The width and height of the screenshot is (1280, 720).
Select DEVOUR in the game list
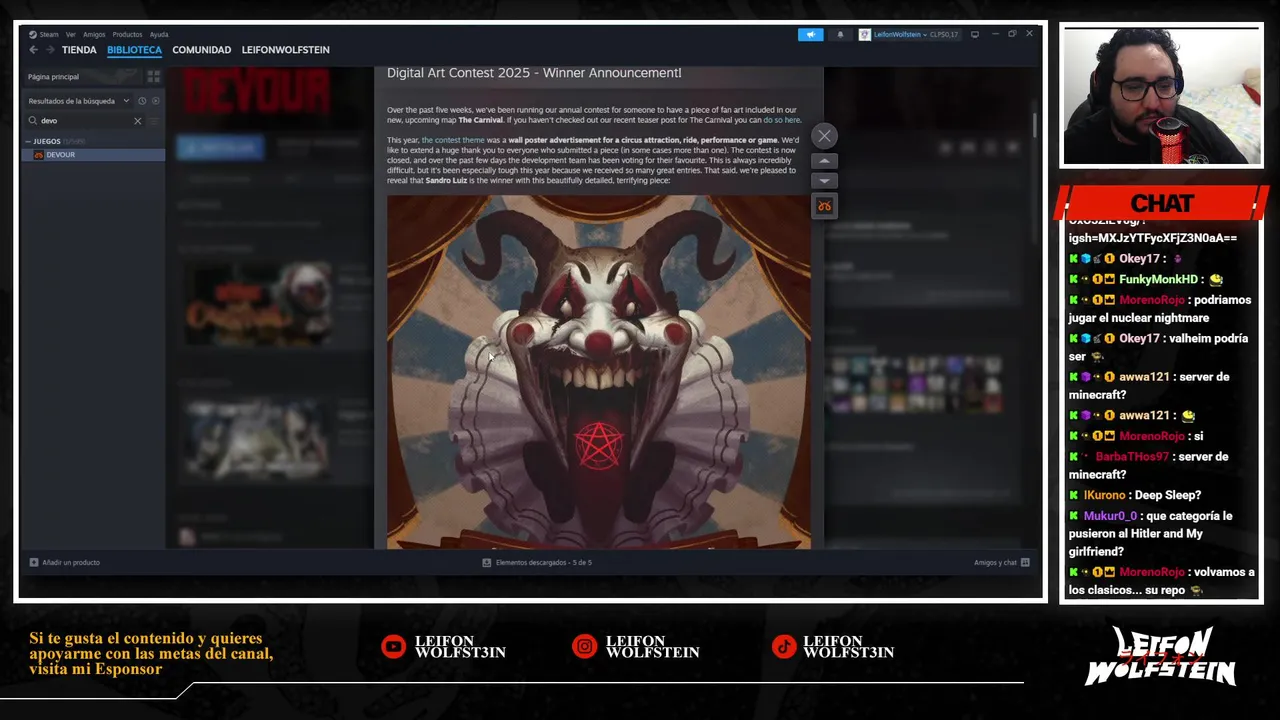pyautogui.click(x=93, y=155)
